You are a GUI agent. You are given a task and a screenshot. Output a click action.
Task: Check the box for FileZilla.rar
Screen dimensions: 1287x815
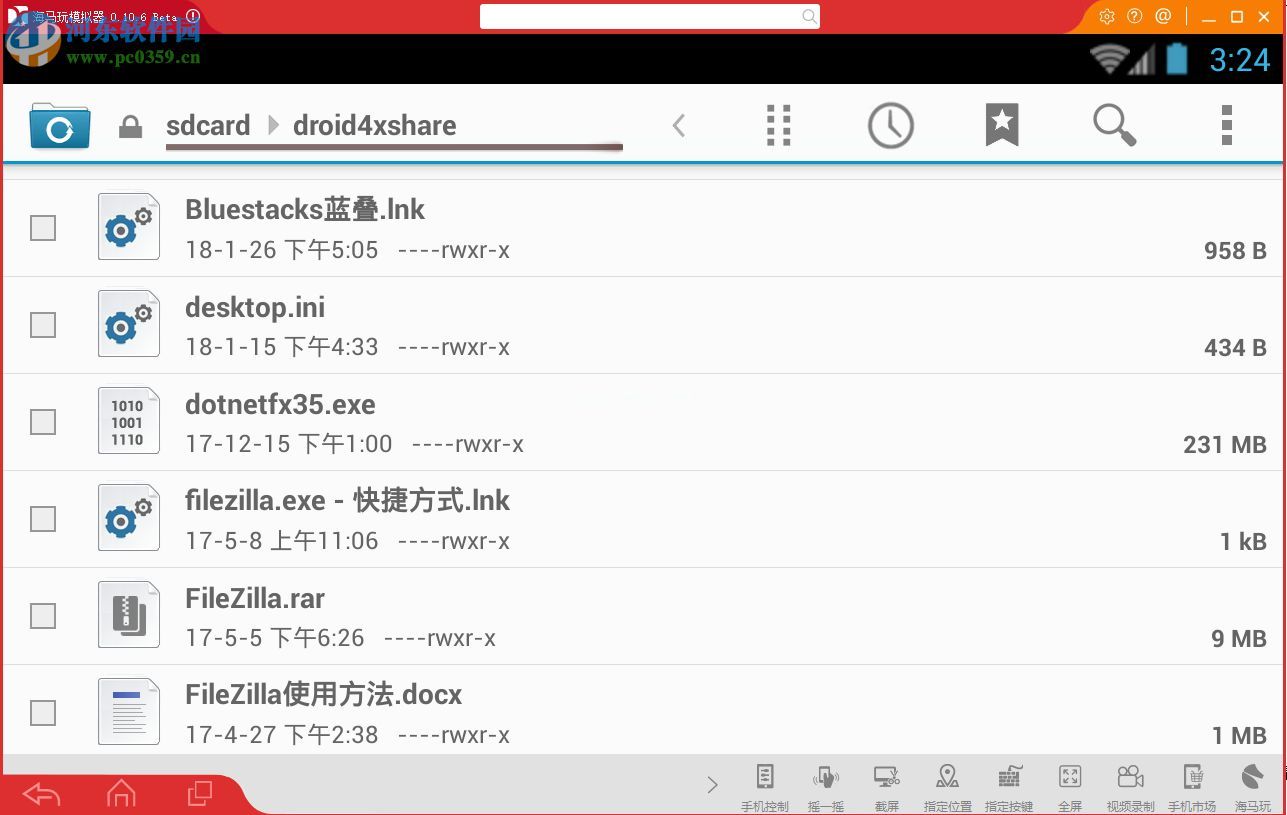[x=43, y=616]
